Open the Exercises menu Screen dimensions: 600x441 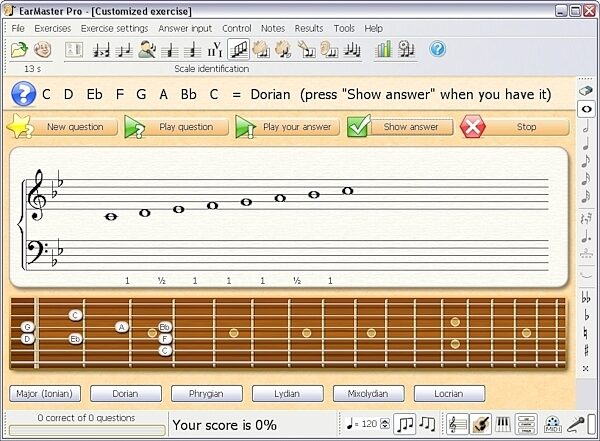[53, 28]
